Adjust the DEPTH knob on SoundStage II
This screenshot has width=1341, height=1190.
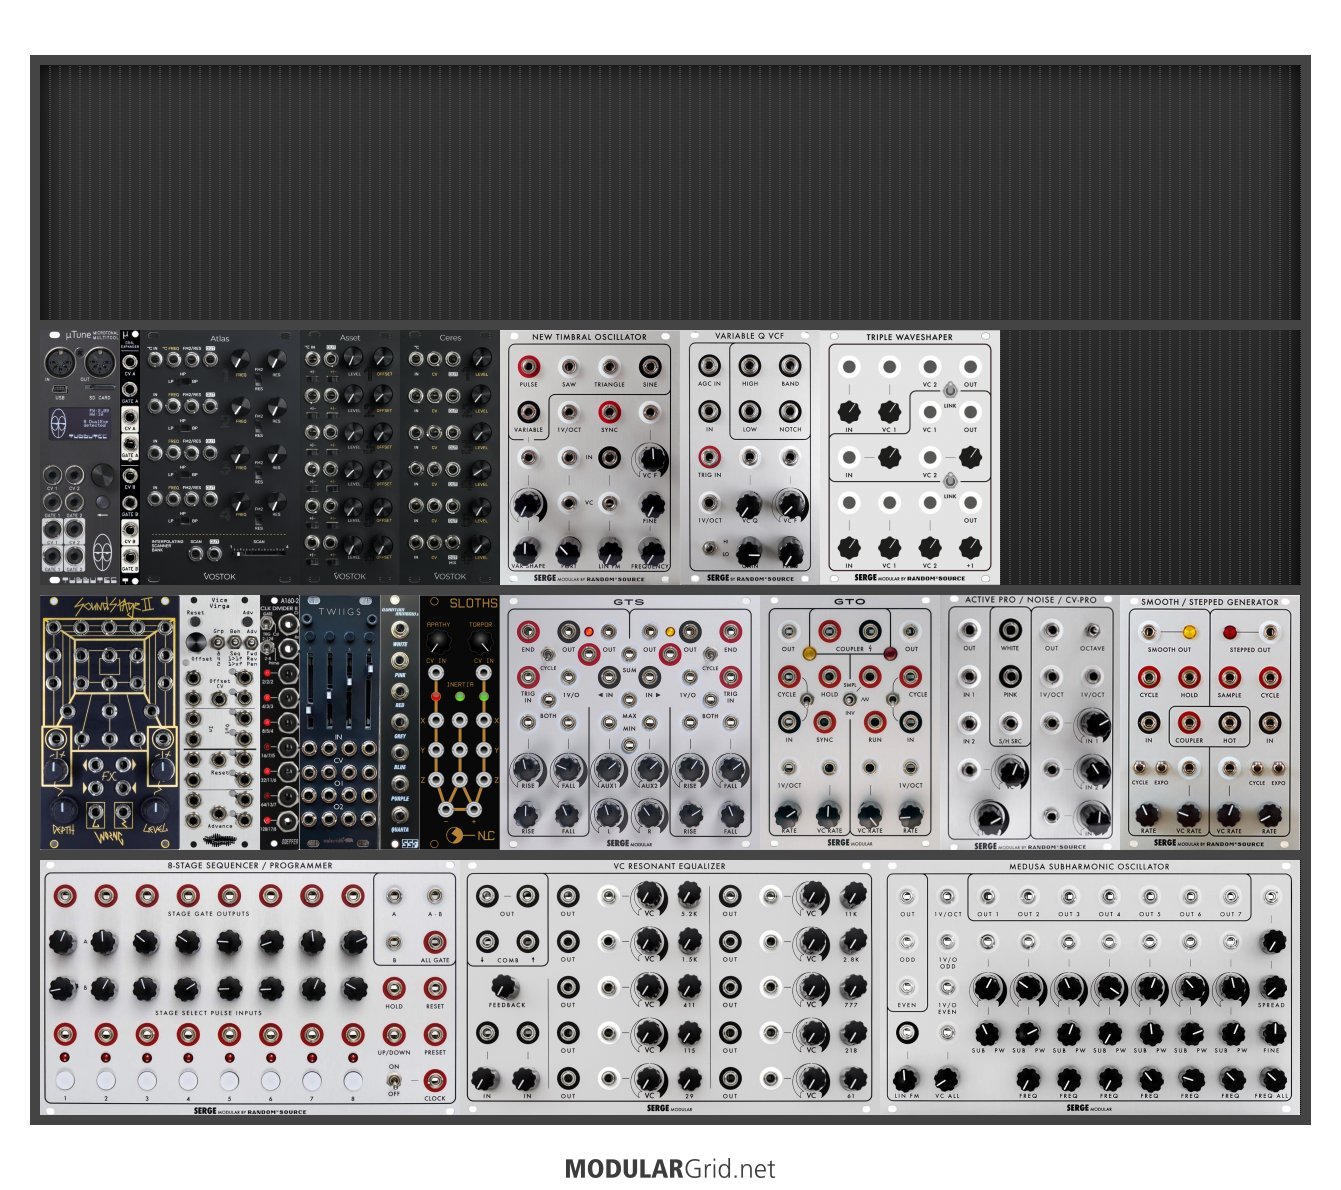[x=64, y=809]
